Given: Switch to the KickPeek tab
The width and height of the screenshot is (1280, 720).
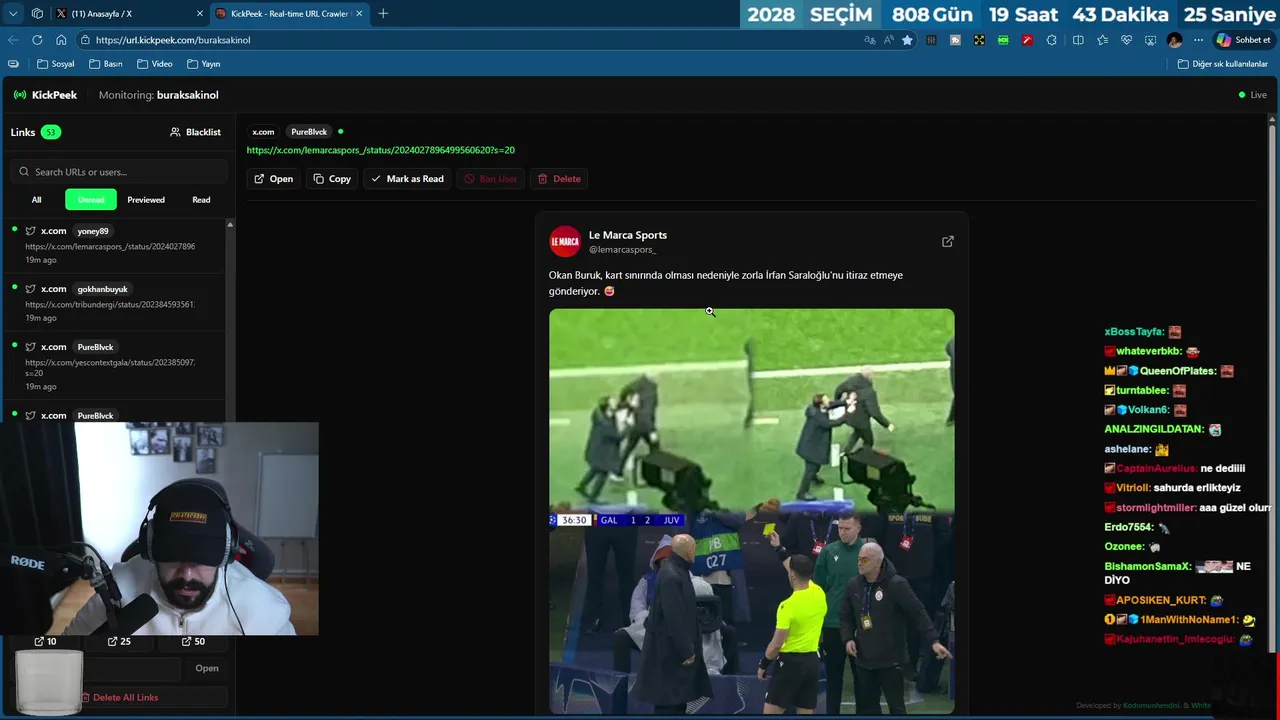Looking at the screenshot, I should 289,13.
